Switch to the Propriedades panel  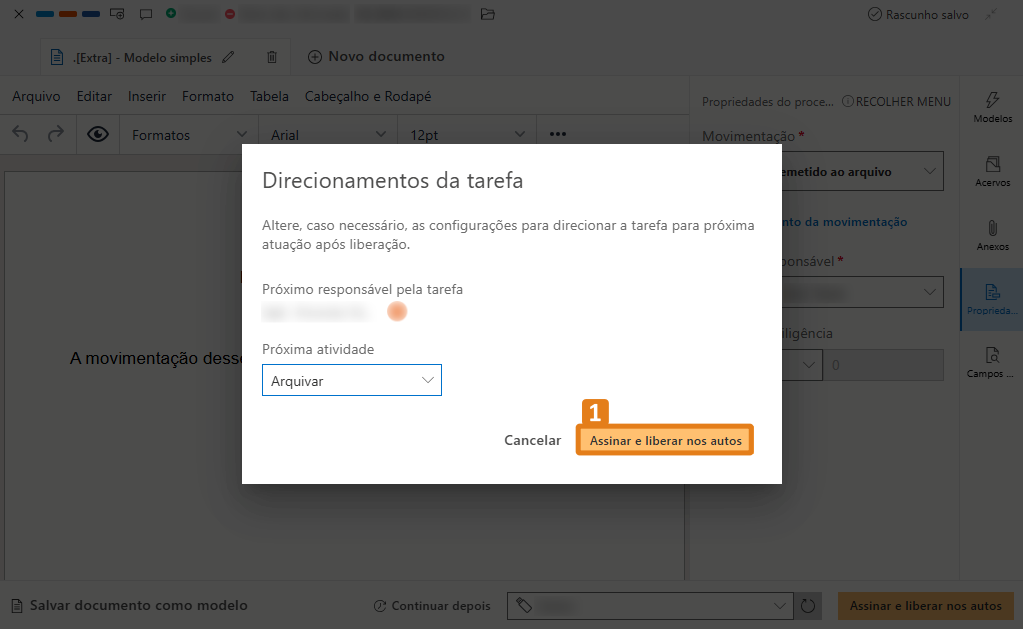(x=991, y=298)
